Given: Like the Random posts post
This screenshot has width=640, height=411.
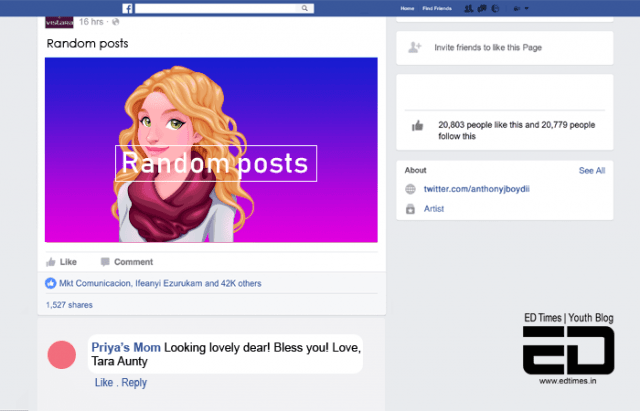Looking at the screenshot, I should coord(62,262).
